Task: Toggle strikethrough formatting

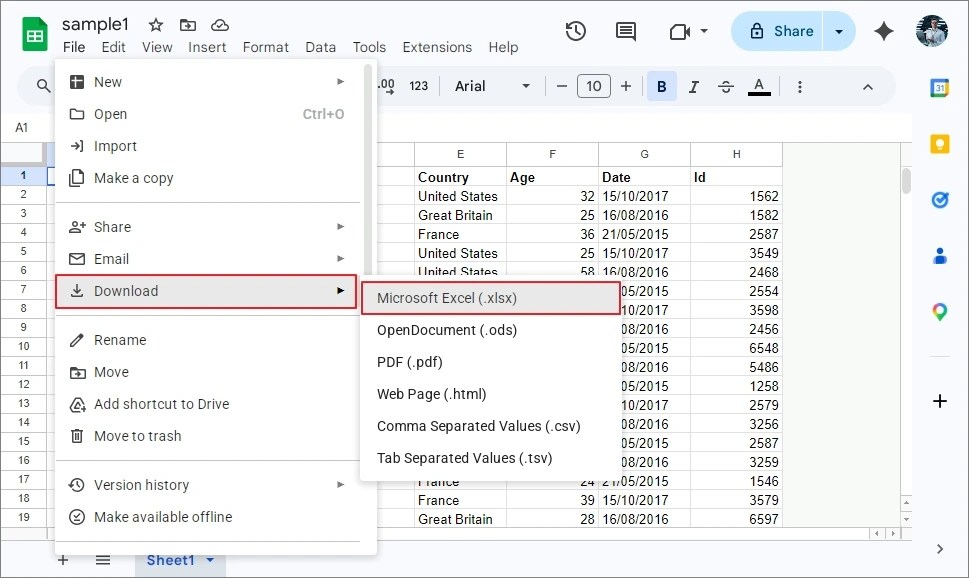Action: click(x=726, y=87)
